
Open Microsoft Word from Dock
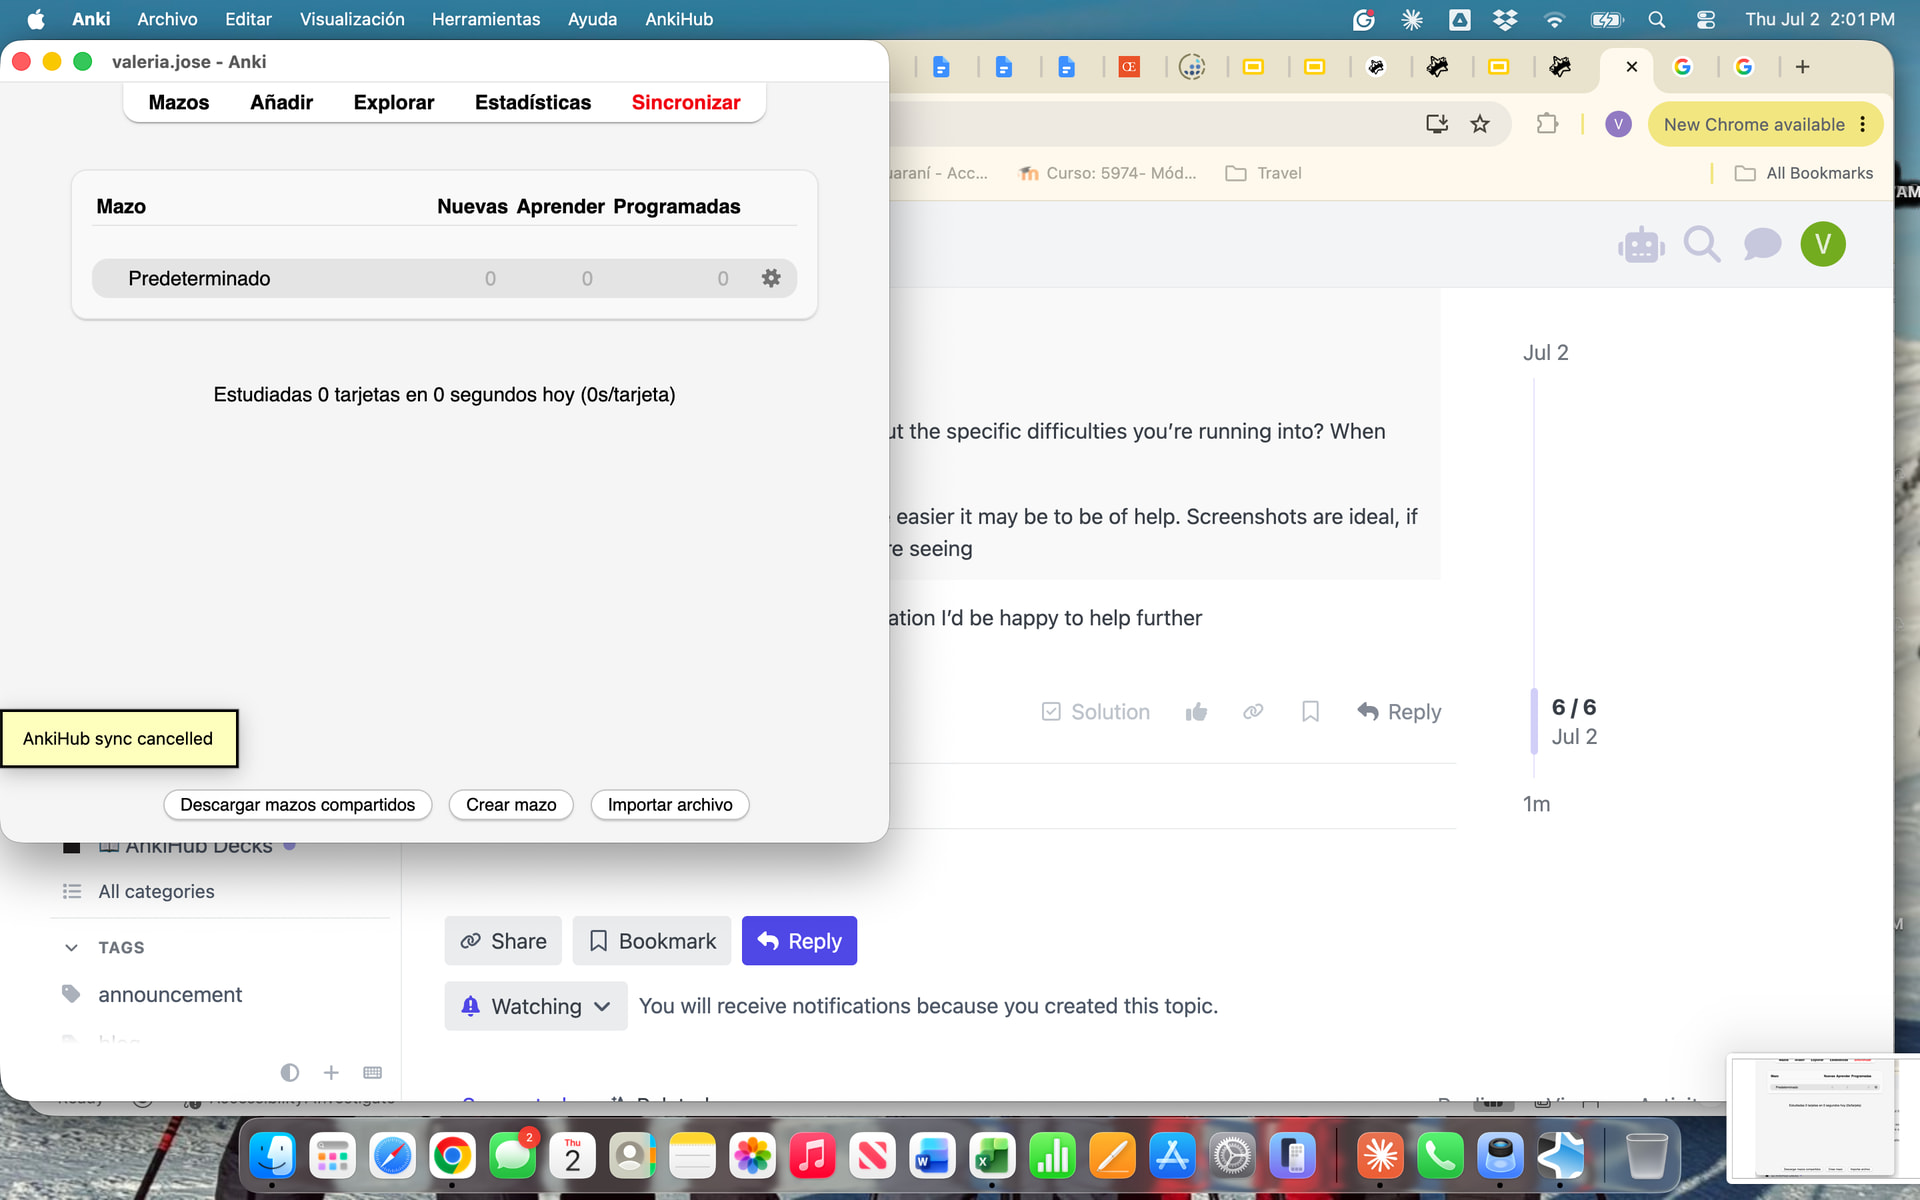tap(932, 1156)
